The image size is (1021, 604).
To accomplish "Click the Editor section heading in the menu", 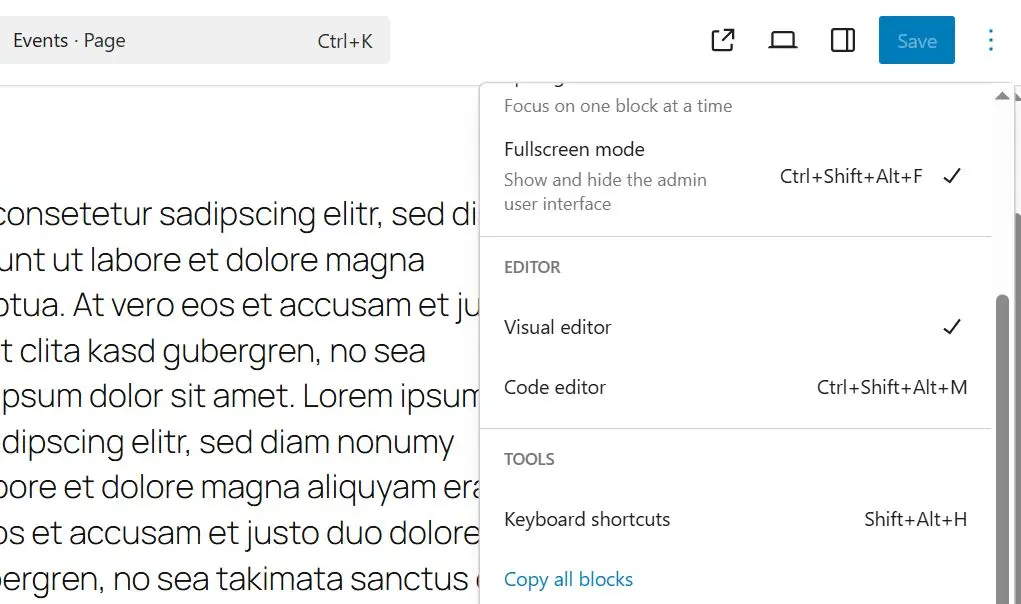I will [x=532, y=267].
